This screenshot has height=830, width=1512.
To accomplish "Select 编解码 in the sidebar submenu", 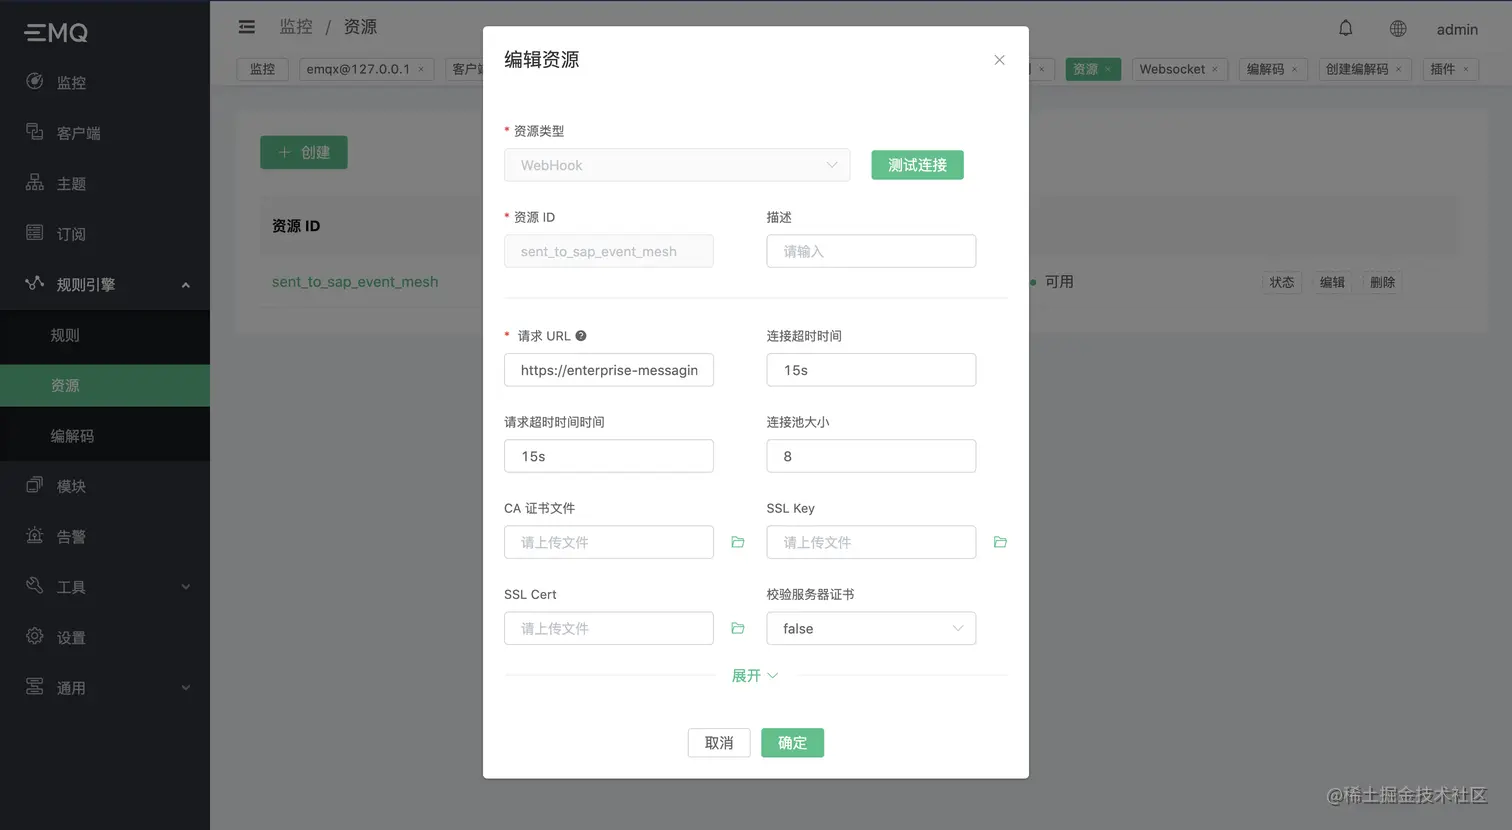I will point(105,436).
